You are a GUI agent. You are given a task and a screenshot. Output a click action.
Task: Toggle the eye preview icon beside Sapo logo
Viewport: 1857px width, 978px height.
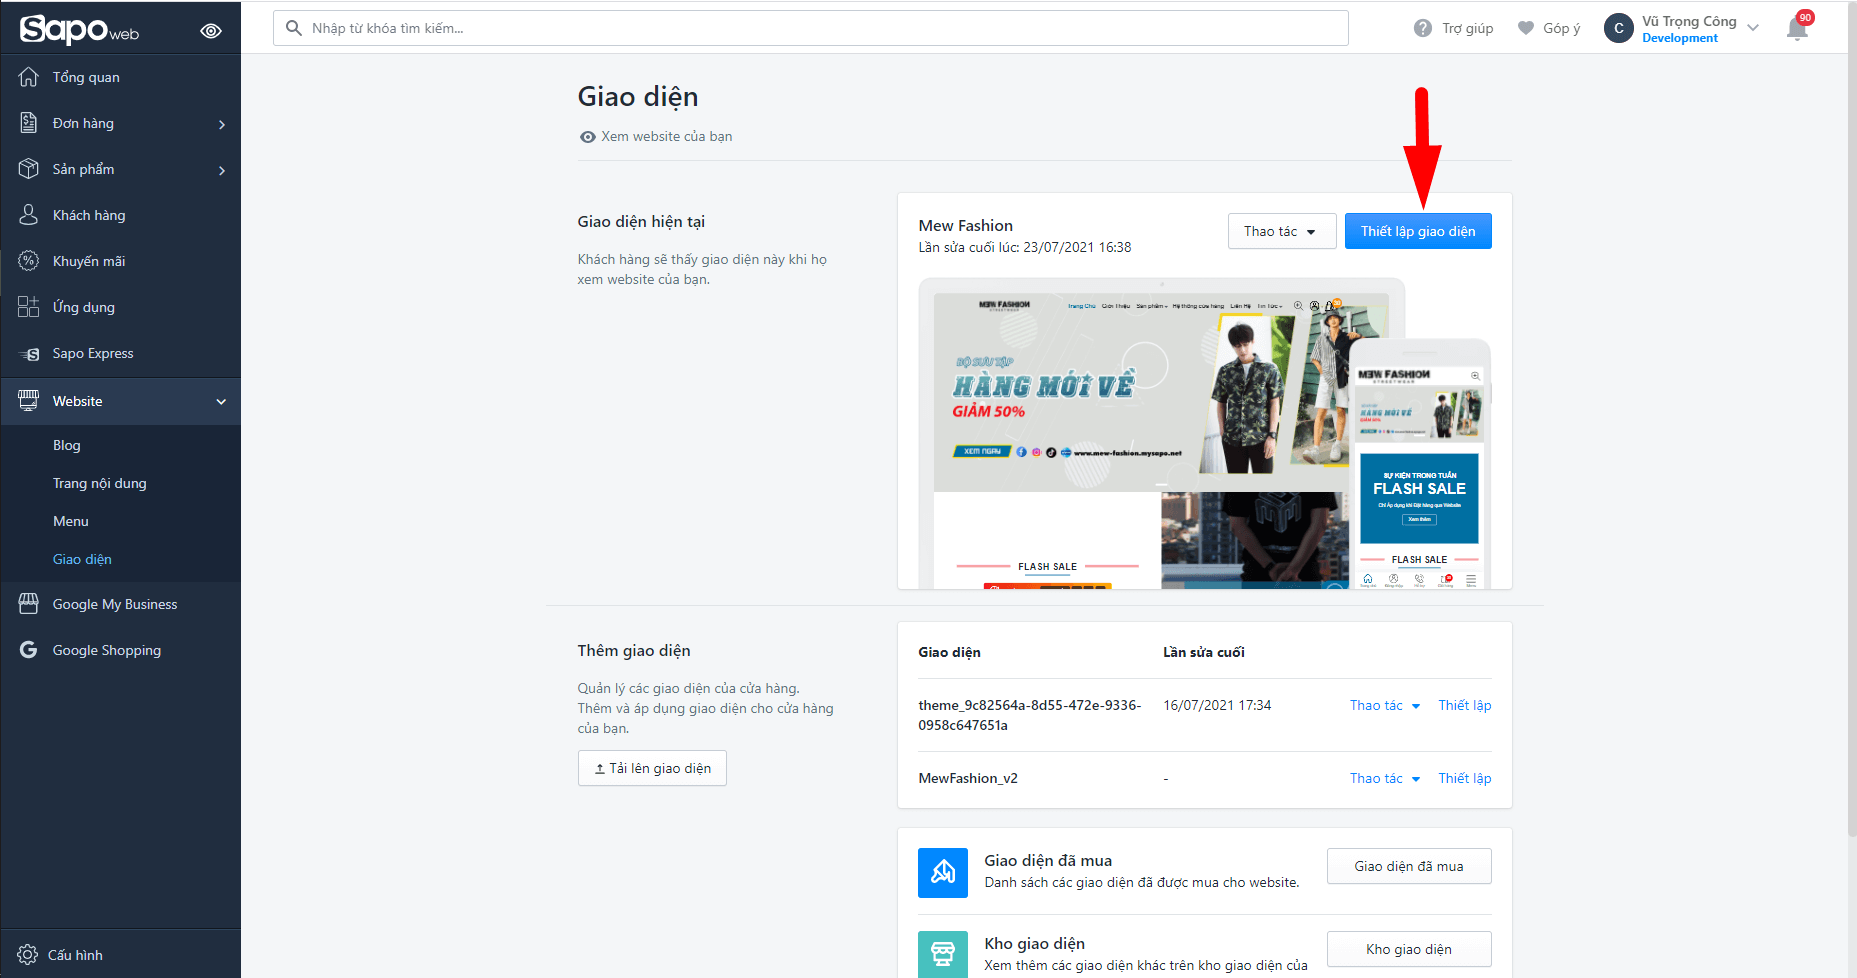[x=211, y=31]
